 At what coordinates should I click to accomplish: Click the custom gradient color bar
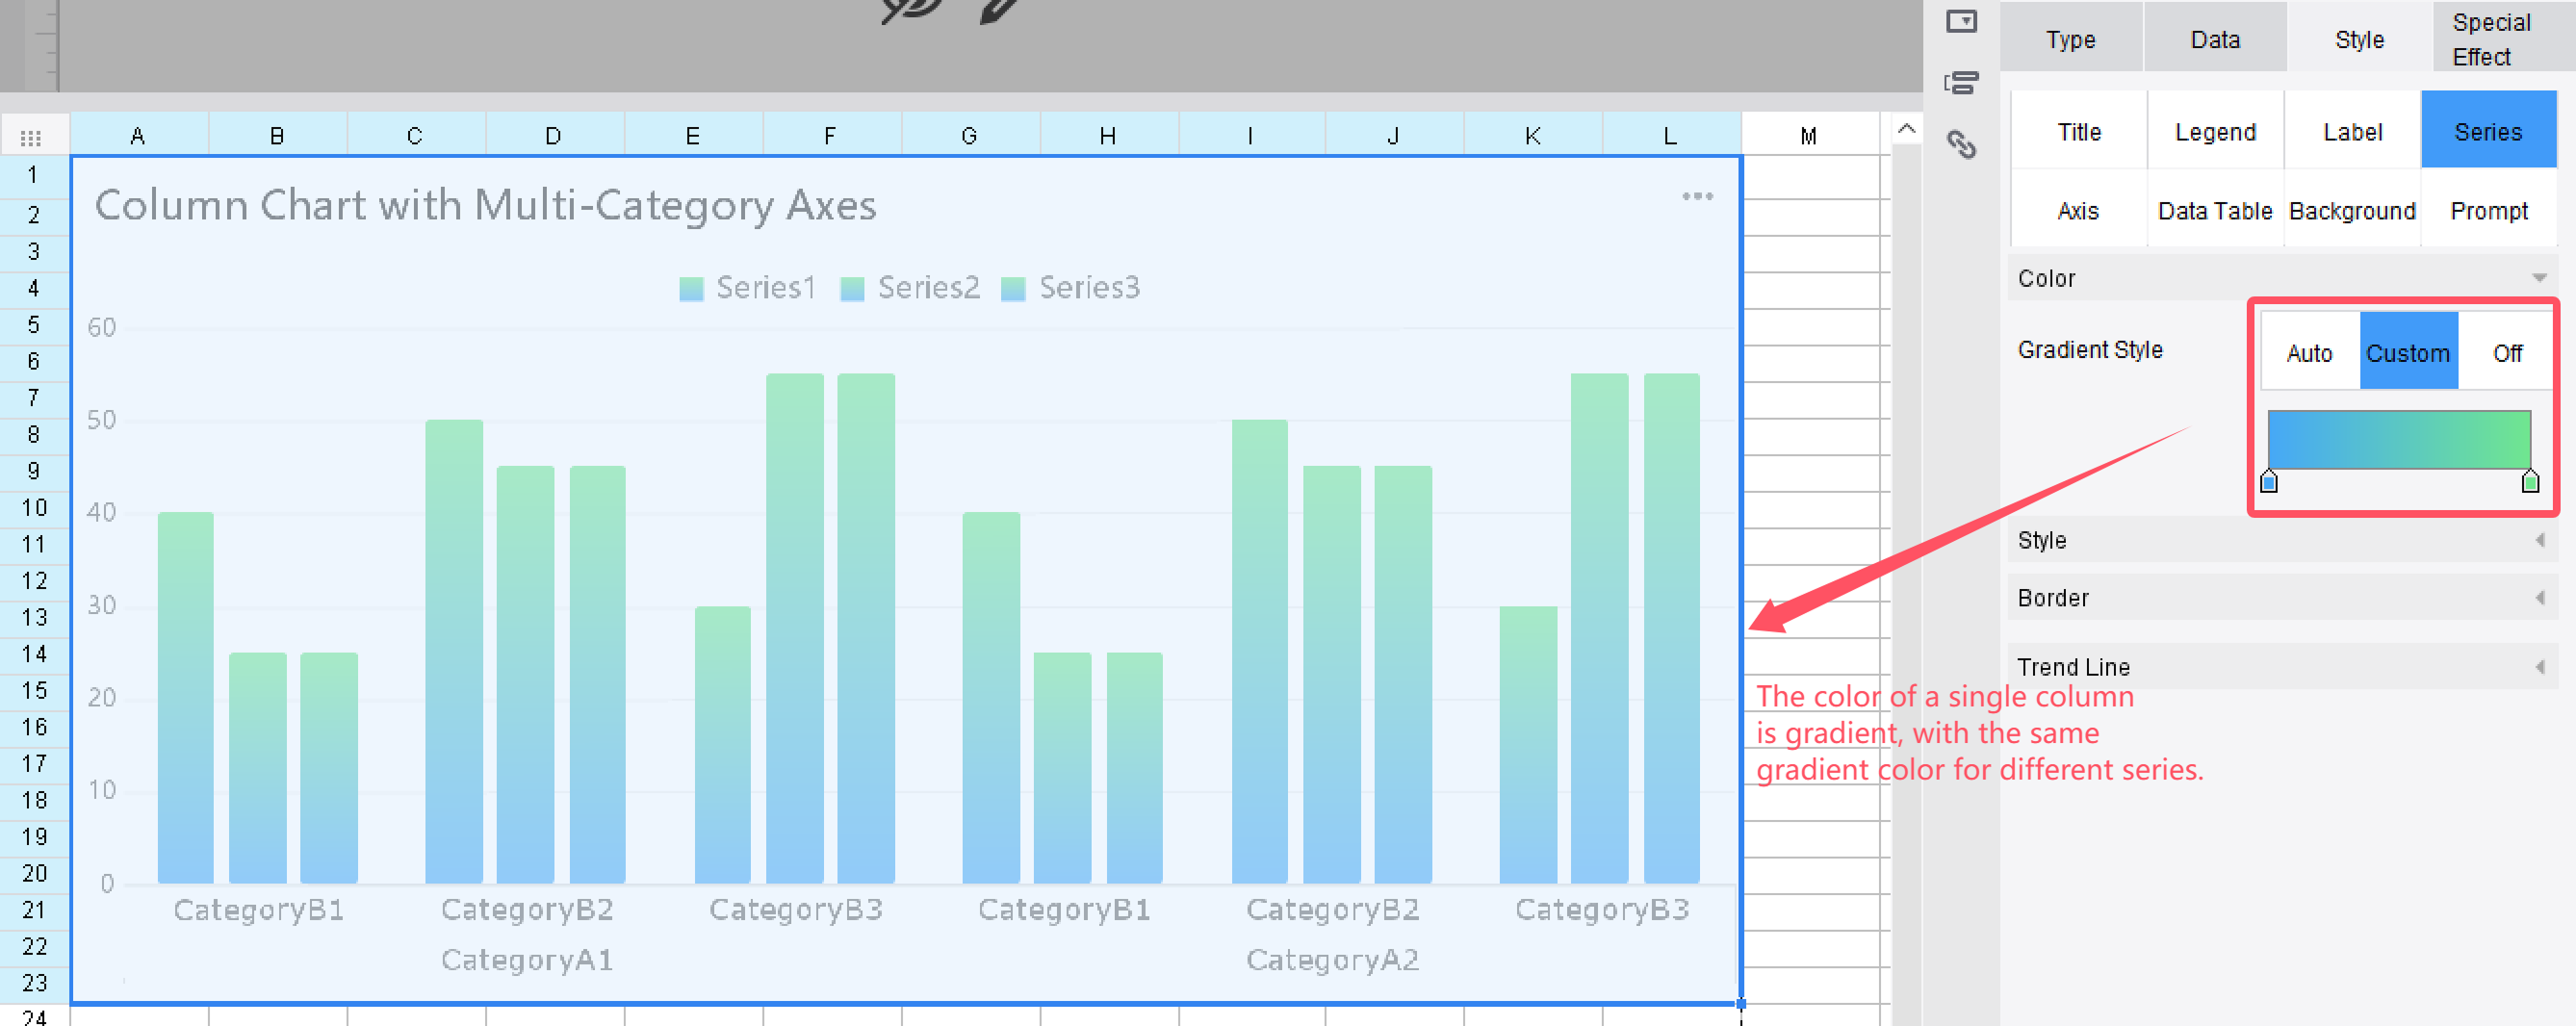[x=2399, y=439]
